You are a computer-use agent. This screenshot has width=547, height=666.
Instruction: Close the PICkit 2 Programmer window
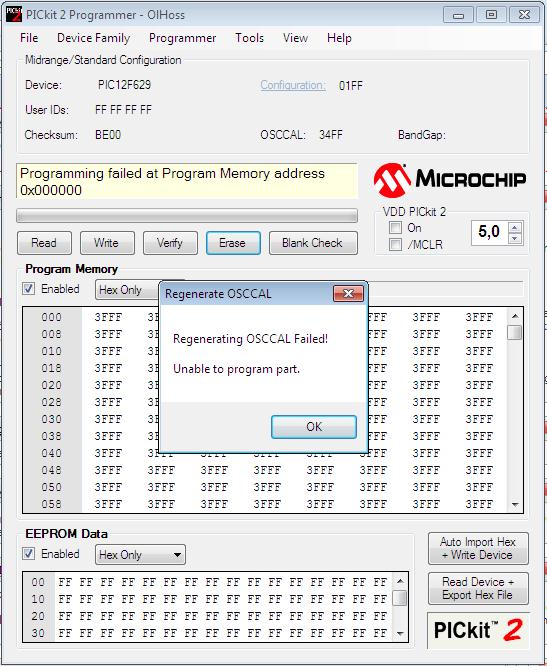click(524, 15)
